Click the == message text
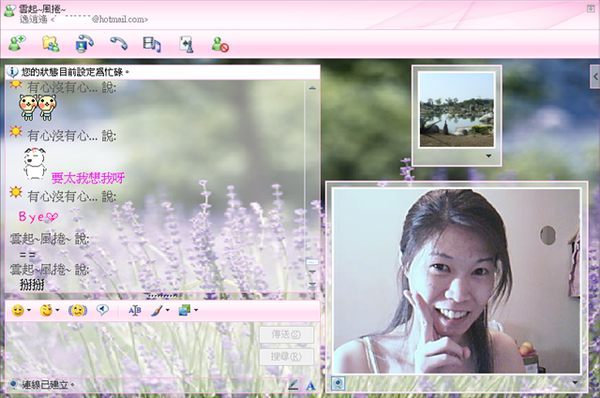This screenshot has height=398, width=600. click(27, 254)
